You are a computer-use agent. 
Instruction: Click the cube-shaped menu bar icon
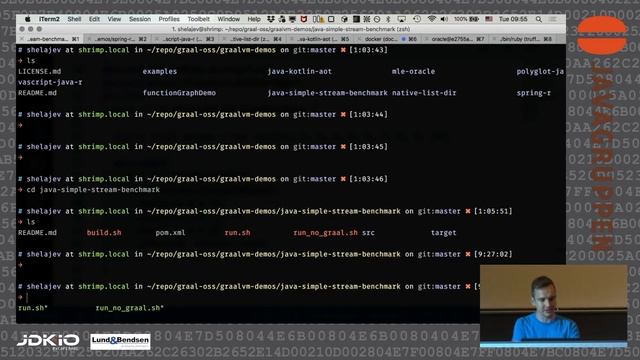344,19
